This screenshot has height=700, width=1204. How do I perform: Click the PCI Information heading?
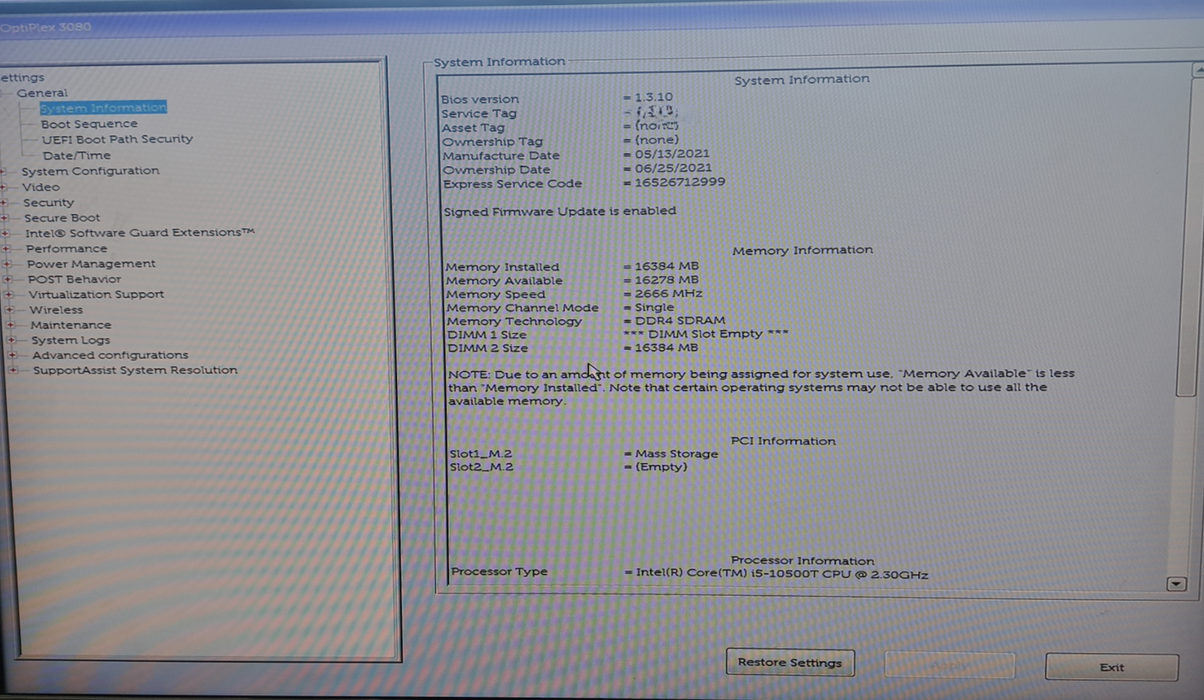(783, 441)
